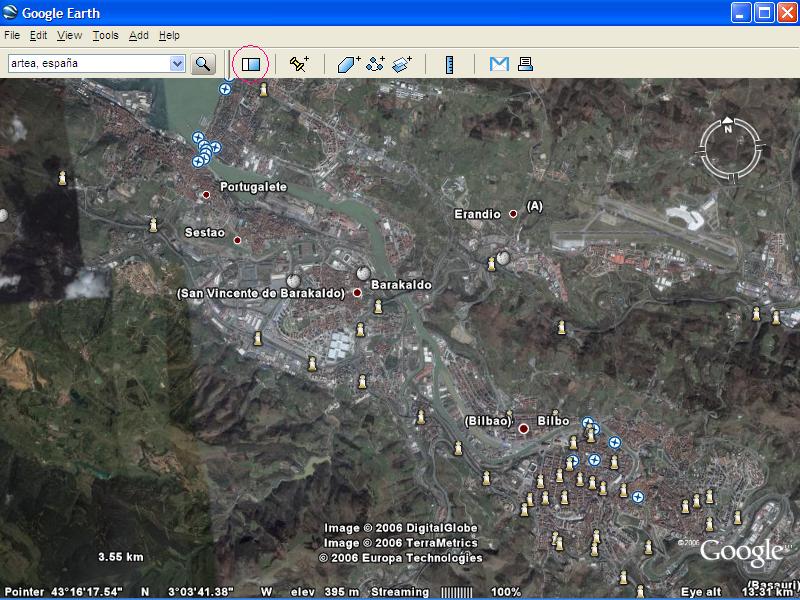Open the Add menu
Image resolution: width=800 pixels, height=600 pixels.
point(138,35)
